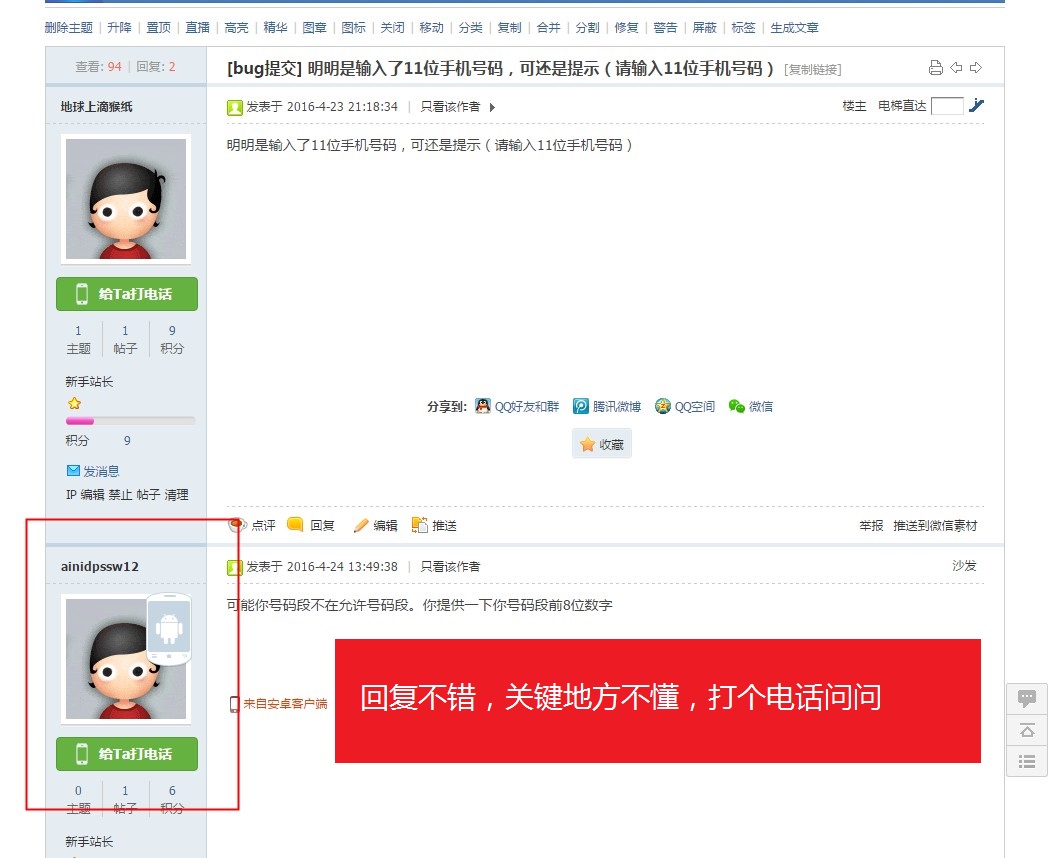
Task: Click 分类 in moderation bar
Action: 471,27
